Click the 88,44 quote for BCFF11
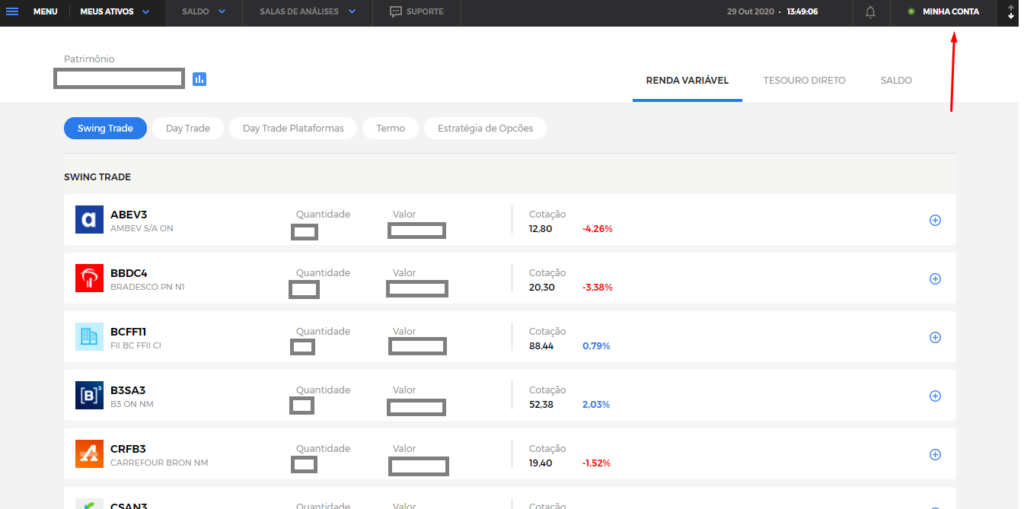 pyautogui.click(x=541, y=346)
